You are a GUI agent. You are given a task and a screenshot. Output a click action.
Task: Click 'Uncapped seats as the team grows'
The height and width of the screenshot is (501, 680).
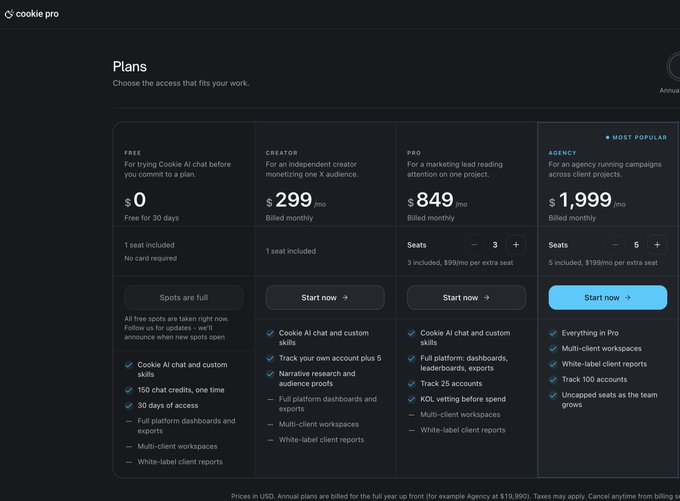(x=609, y=400)
